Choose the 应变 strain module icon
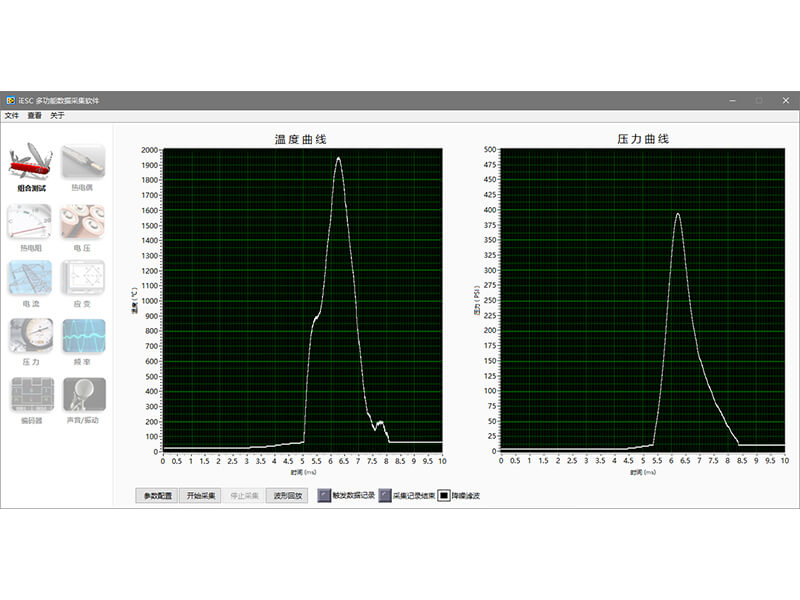Image resolution: width=800 pixels, height=600 pixels. 83,278
